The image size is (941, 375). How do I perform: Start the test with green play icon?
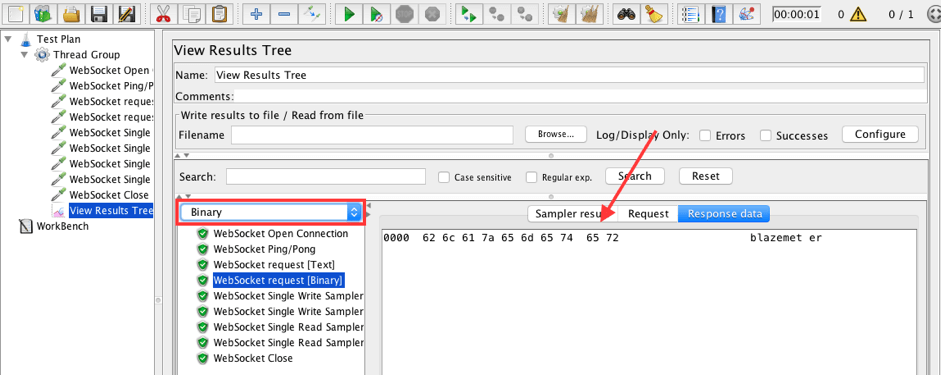pos(349,13)
